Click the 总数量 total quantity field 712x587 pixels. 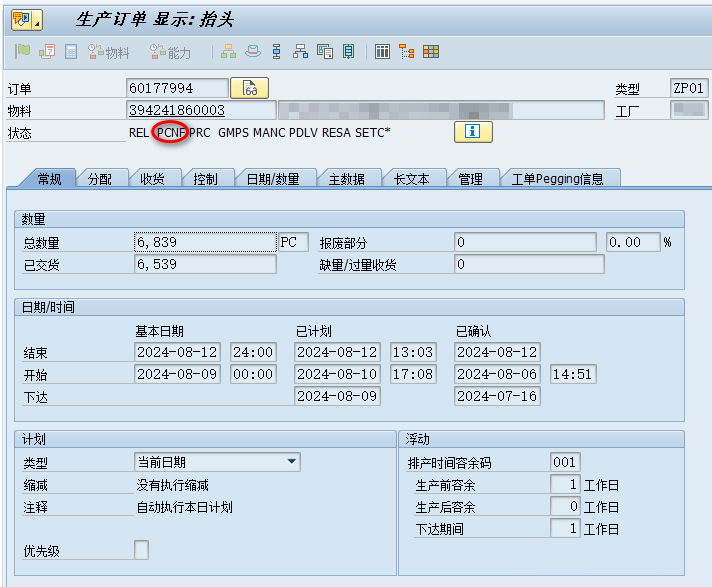coord(204,242)
